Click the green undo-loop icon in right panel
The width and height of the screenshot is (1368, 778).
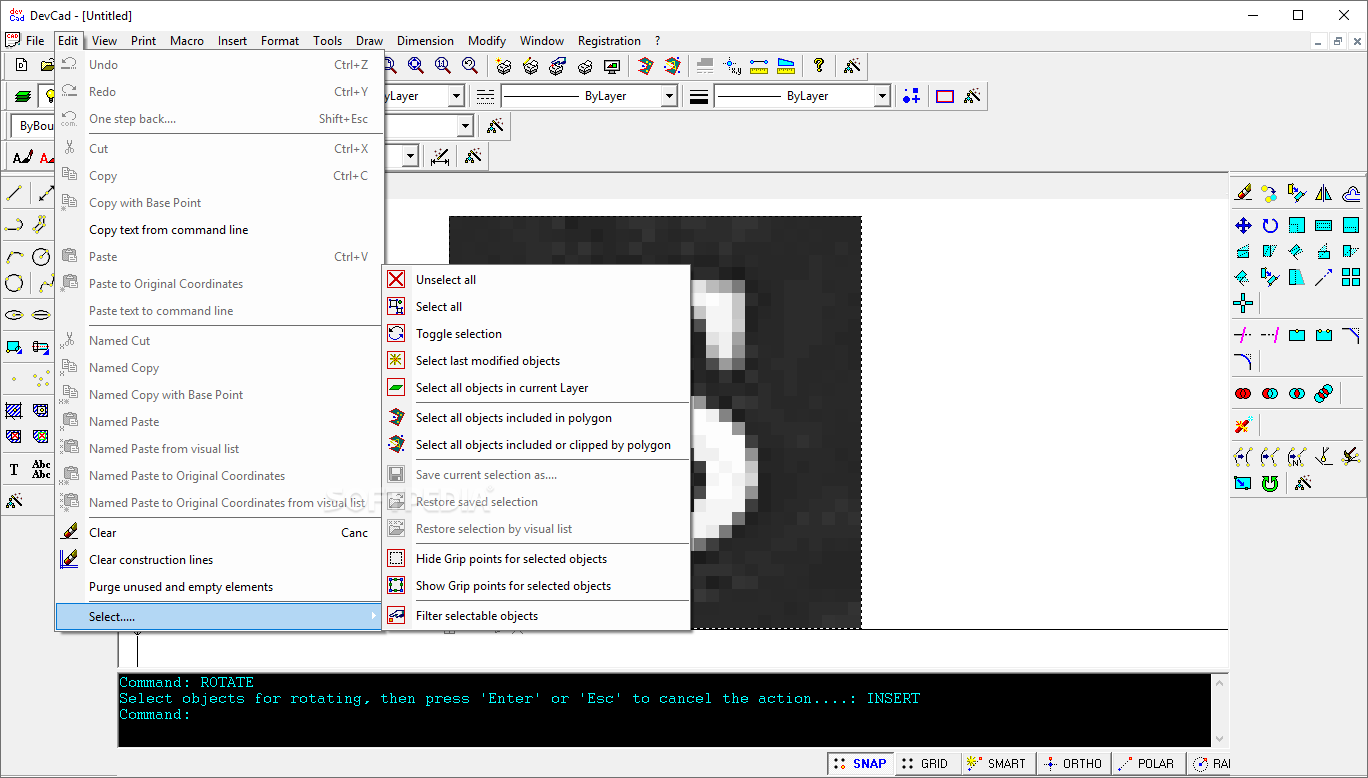tap(1270, 483)
